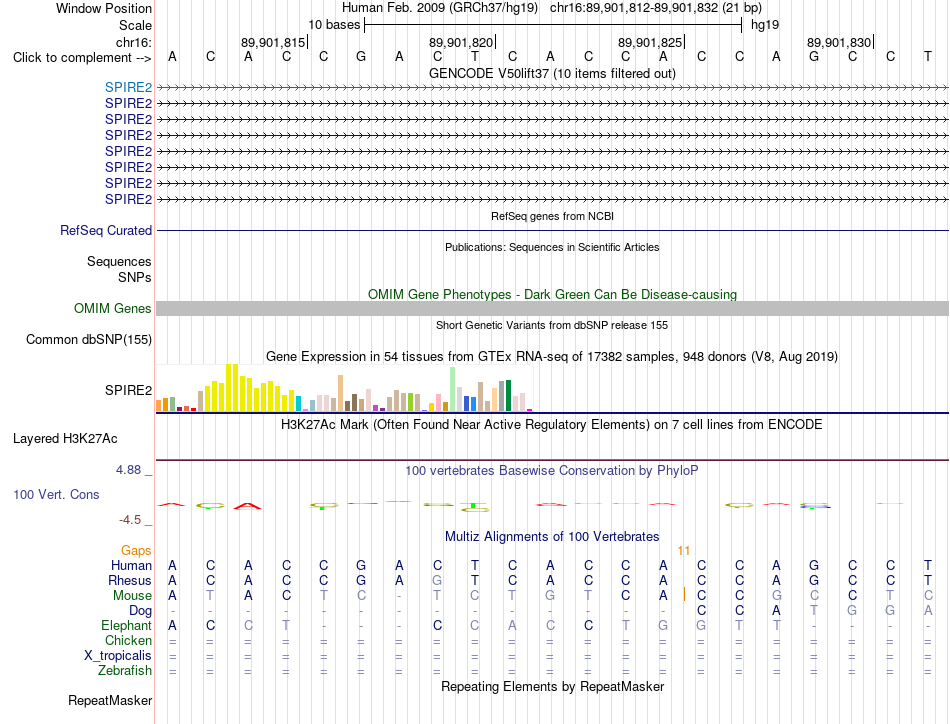This screenshot has height=724, width=950.
Task: Click the "89,901,830" ruler position label
Action: [x=839, y=42]
